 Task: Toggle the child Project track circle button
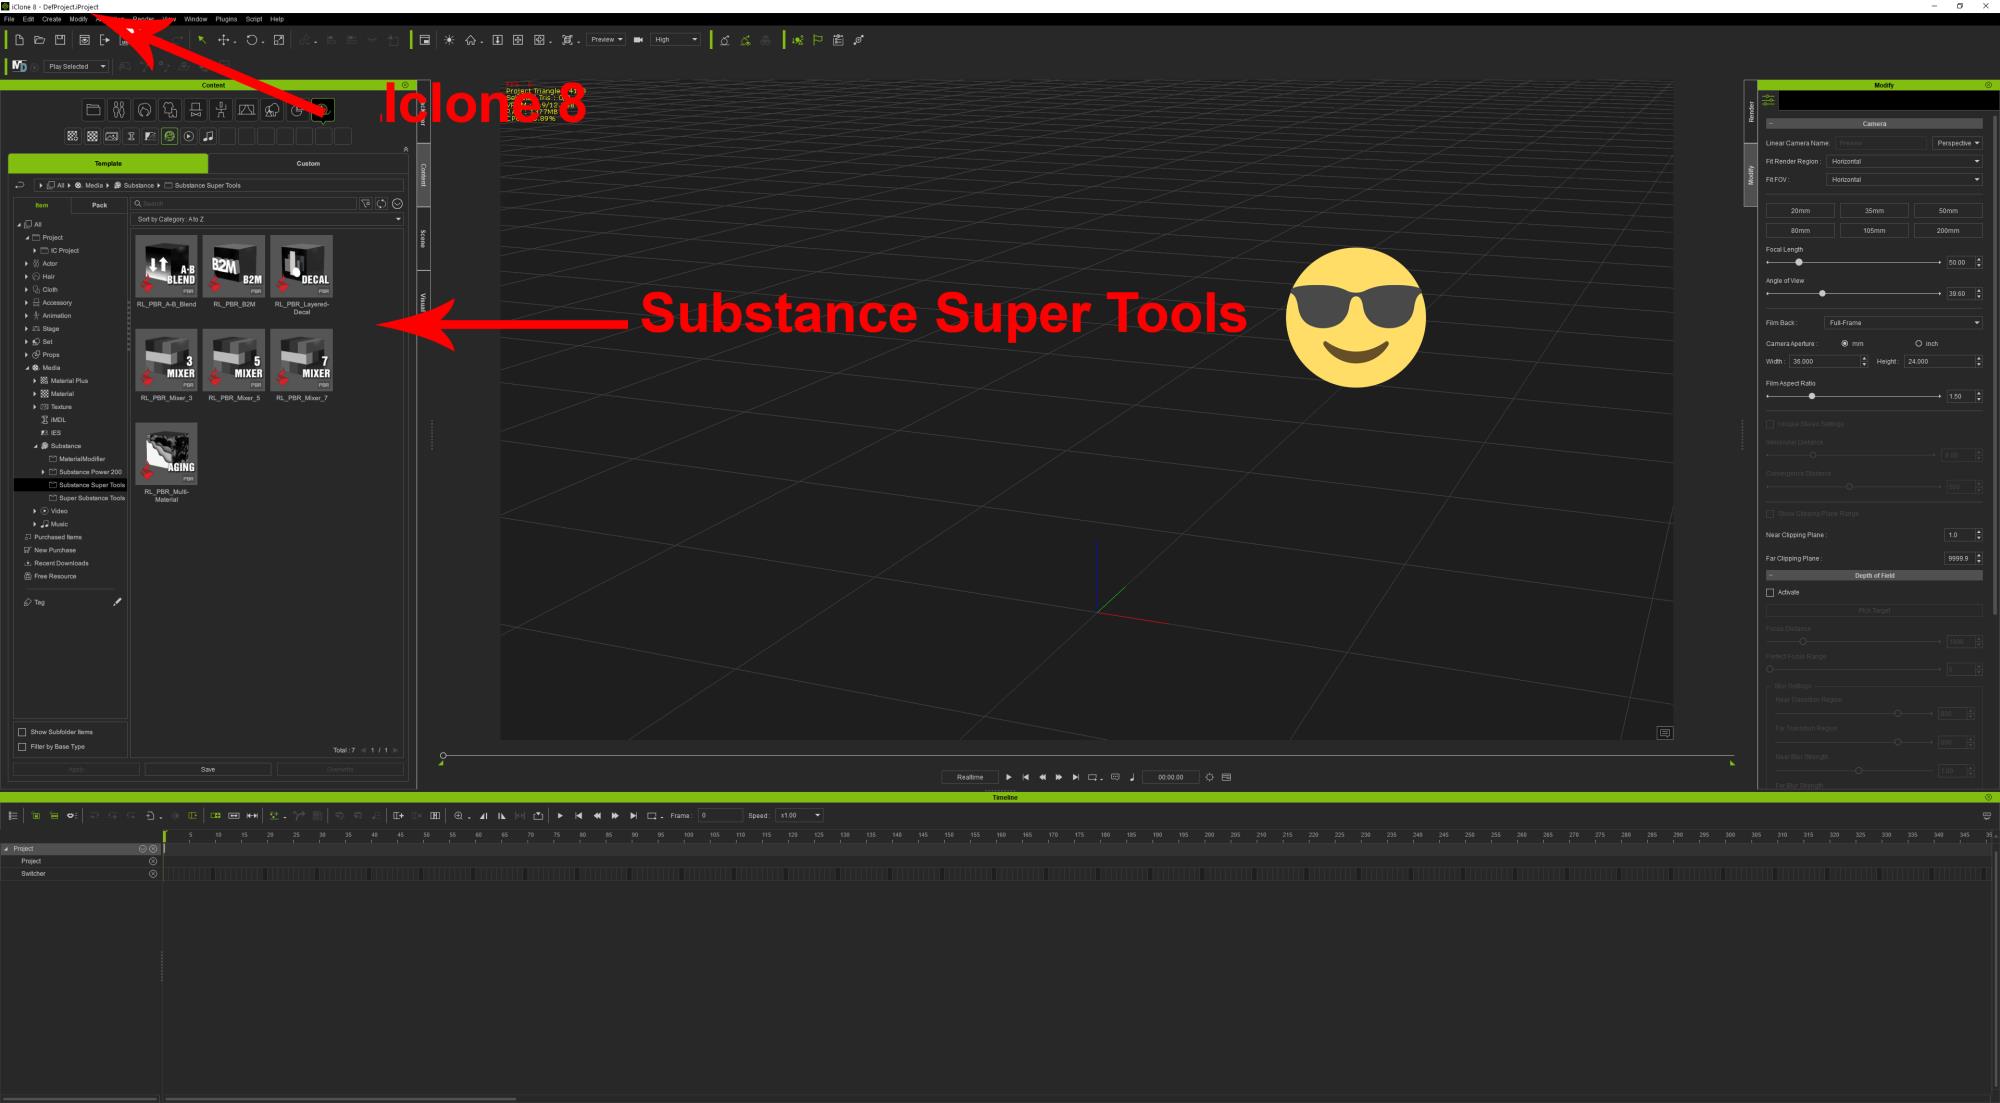[x=153, y=861]
